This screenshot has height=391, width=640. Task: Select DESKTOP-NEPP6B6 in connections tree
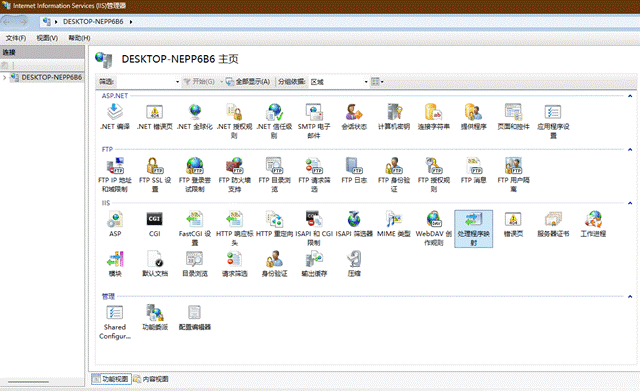[x=51, y=77]
